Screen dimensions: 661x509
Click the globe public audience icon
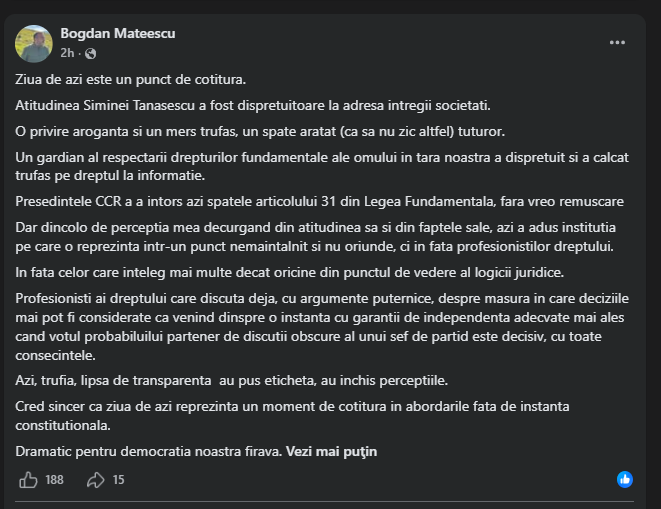[x=90, y=54]
